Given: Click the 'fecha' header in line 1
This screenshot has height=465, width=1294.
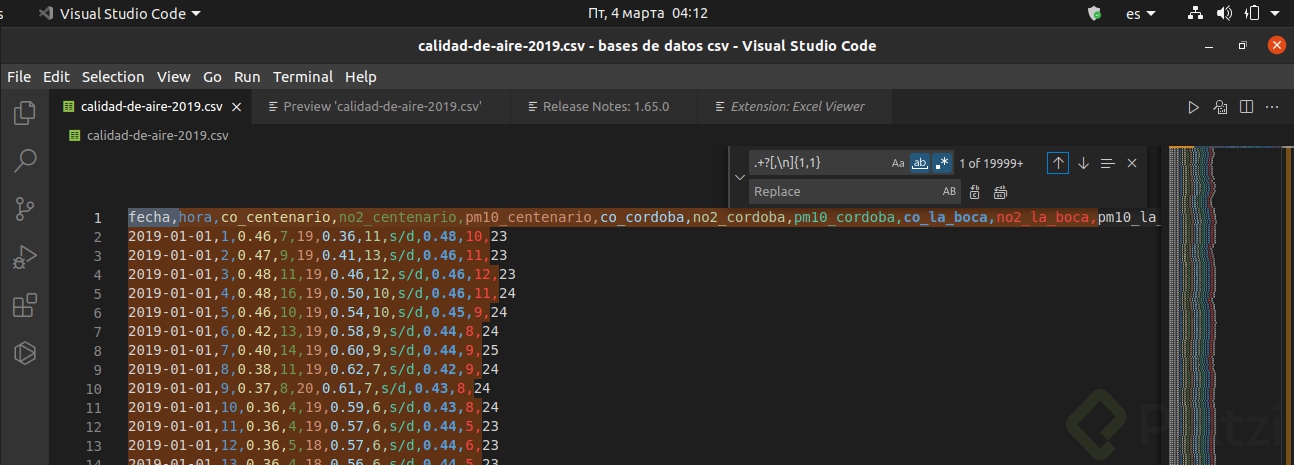Looking at the screenshot, I should tap(150, 218).
